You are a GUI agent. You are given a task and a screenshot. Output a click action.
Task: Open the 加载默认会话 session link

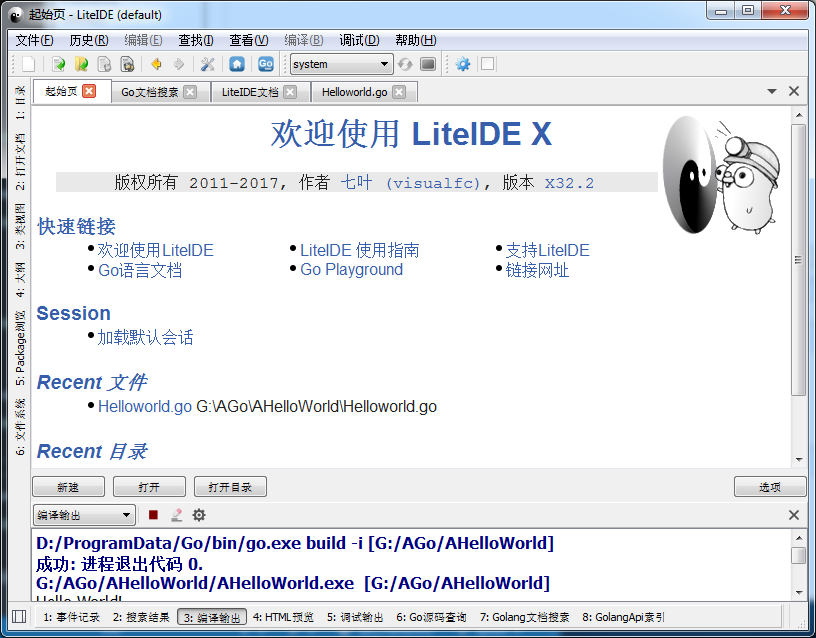tap(145, 337)
